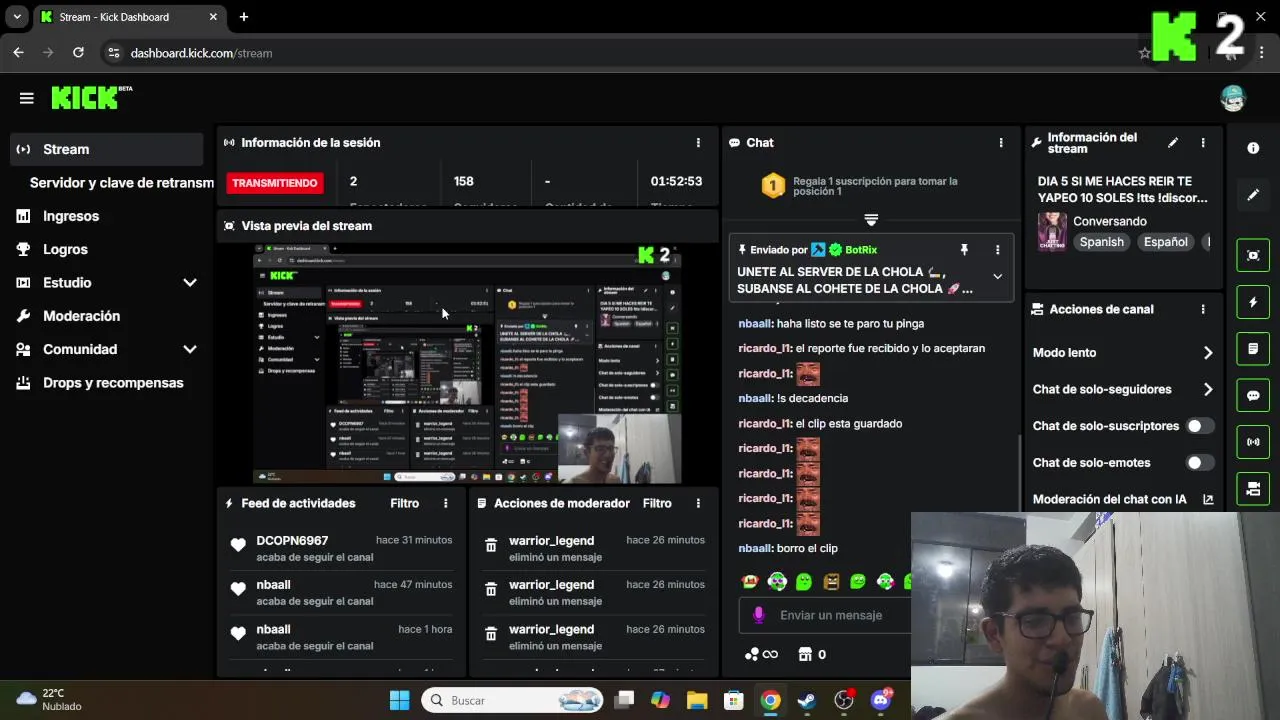The height and width of the screenshot is (720, 1280).
Task: Click the purple microphone icon in the message box
Action: click(758, 615)
